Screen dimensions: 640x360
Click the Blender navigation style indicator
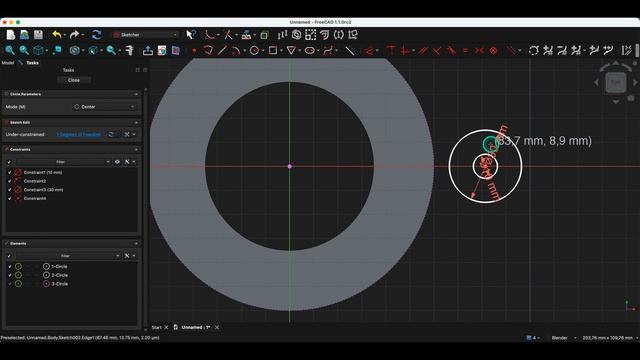[x=560, y=338]
